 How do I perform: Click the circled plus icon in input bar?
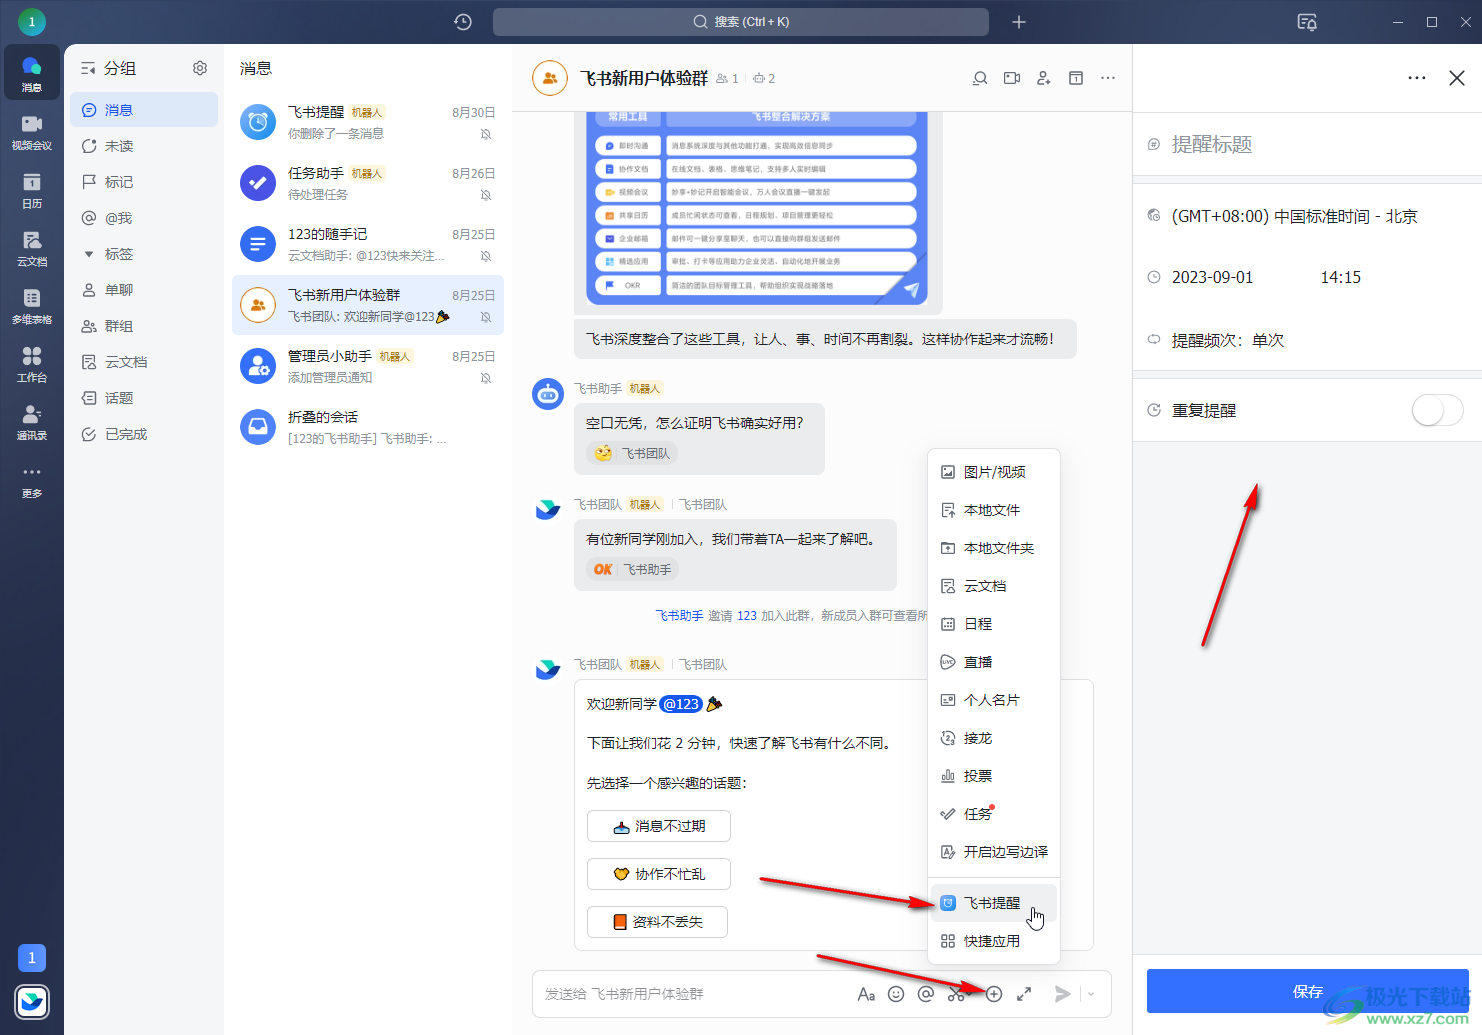pos(994,994)
